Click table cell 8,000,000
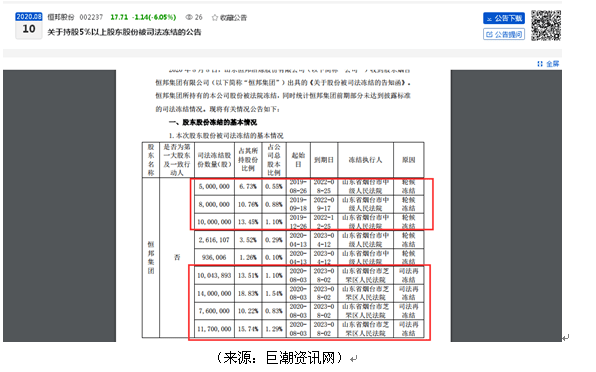This screenshot has height=372, width=596. click(x=214, y=204)
